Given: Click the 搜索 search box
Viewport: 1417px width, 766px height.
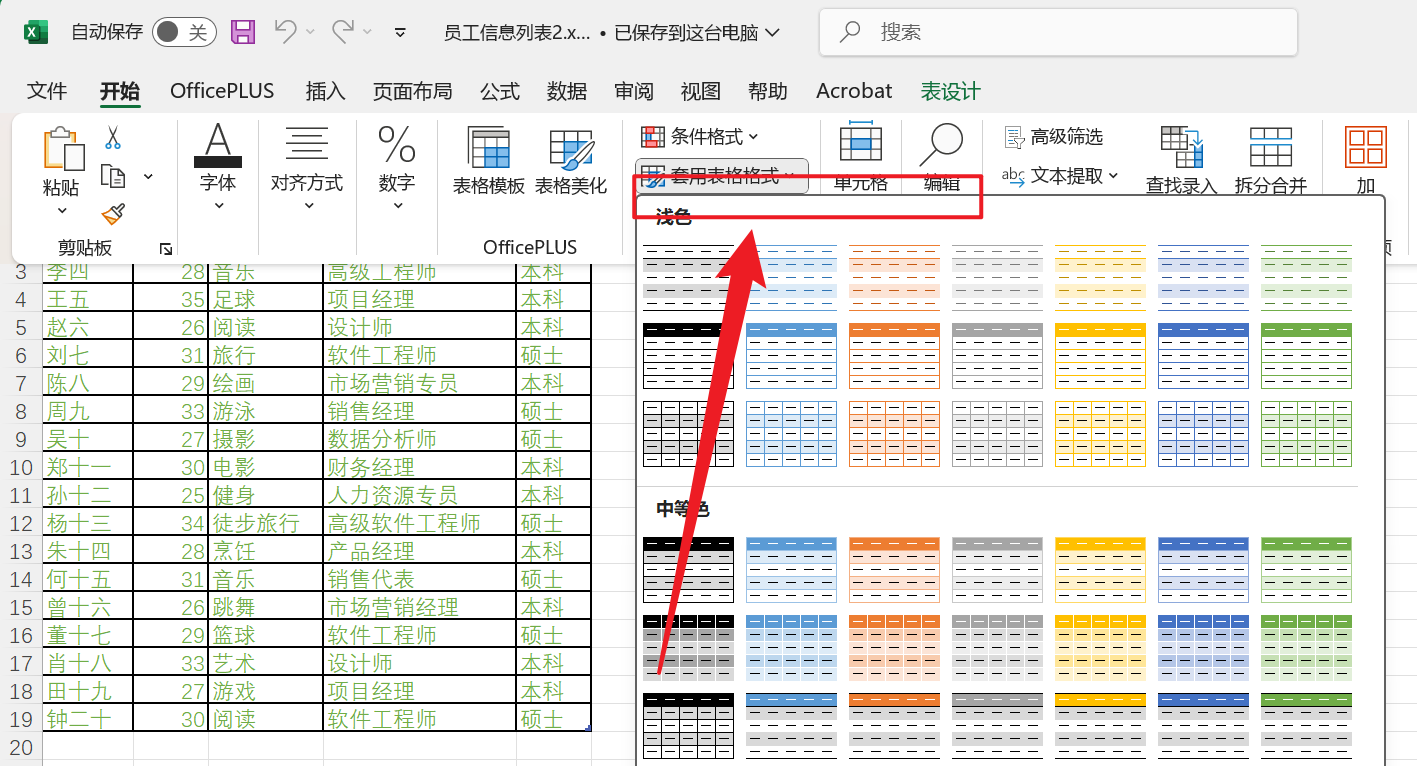Looking at the screenshot, I should (1058, 32).
